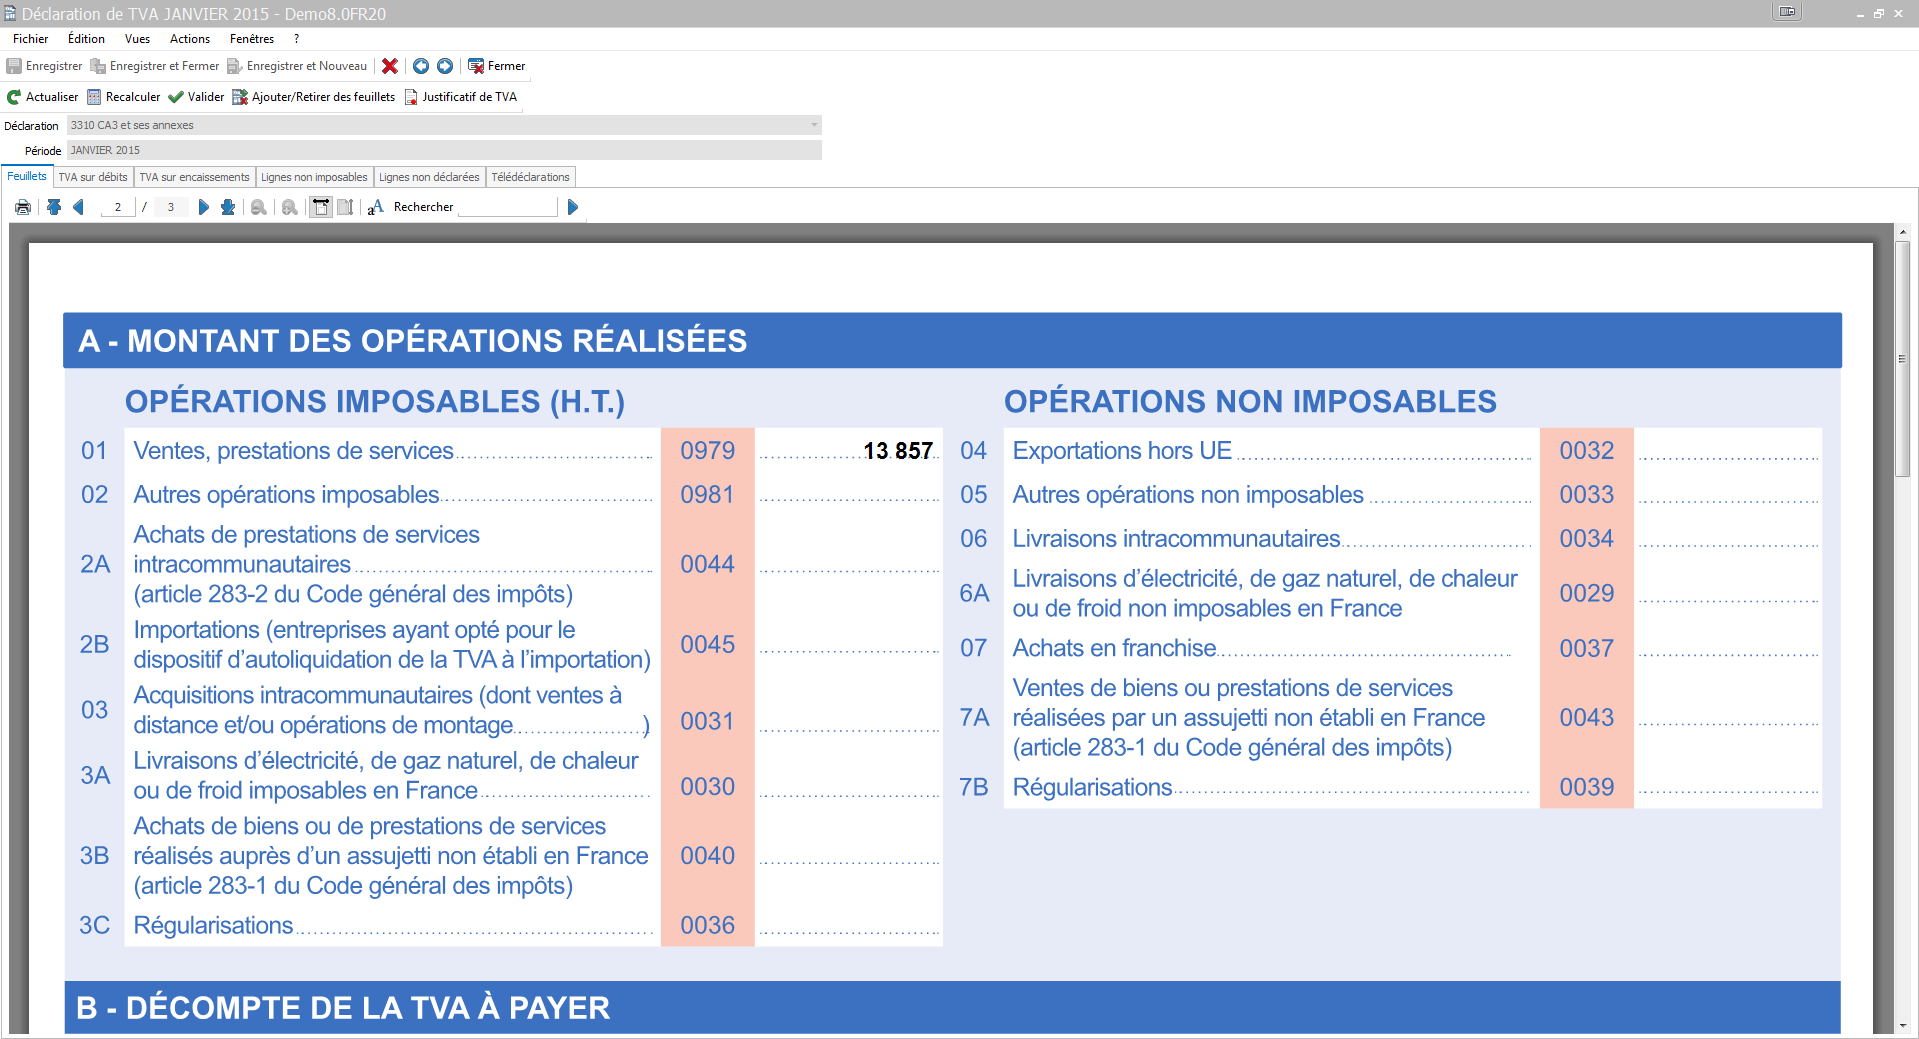This screenshot has height=1039, width=1919.
Task: Click code 0032 for Exportations hors UE
Action: pos(1587,451)
